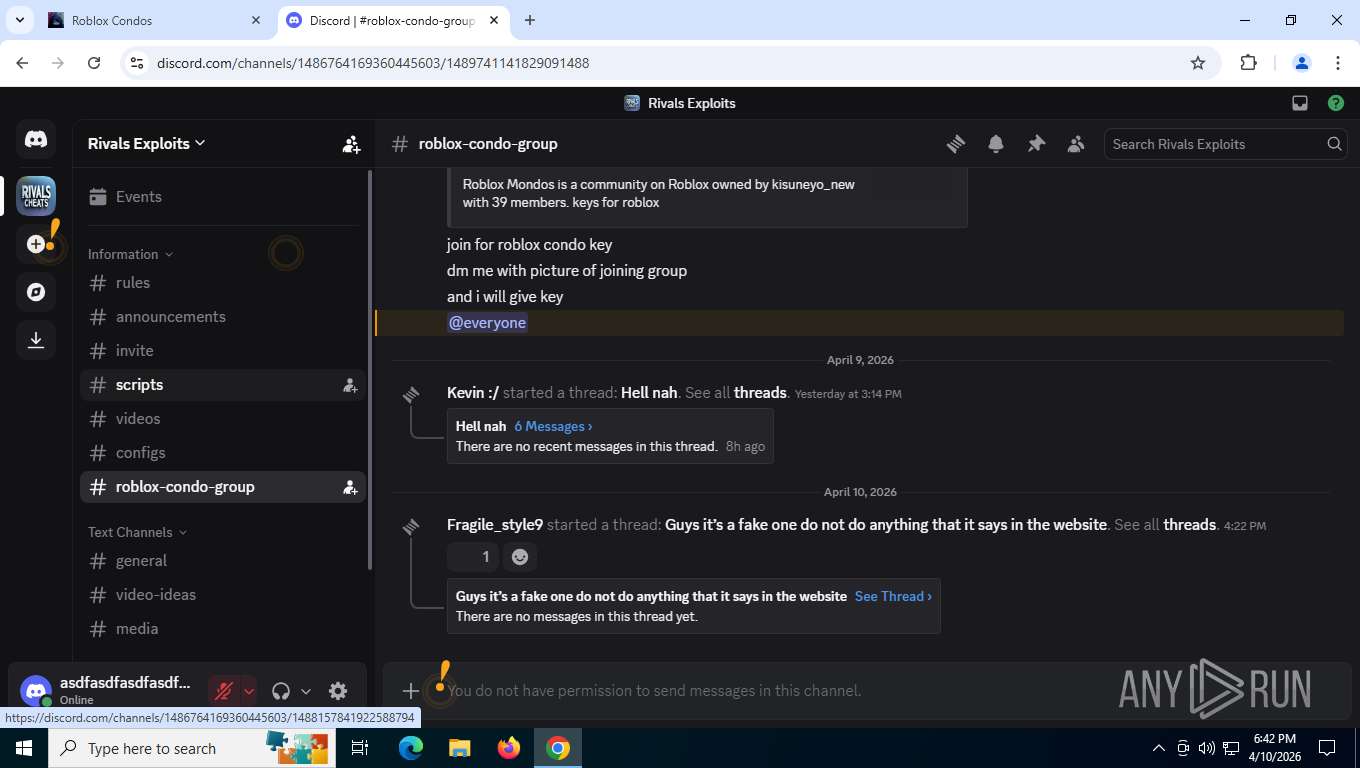Bookmark this page star icon
The image size is (1360, 768).
1198,63
